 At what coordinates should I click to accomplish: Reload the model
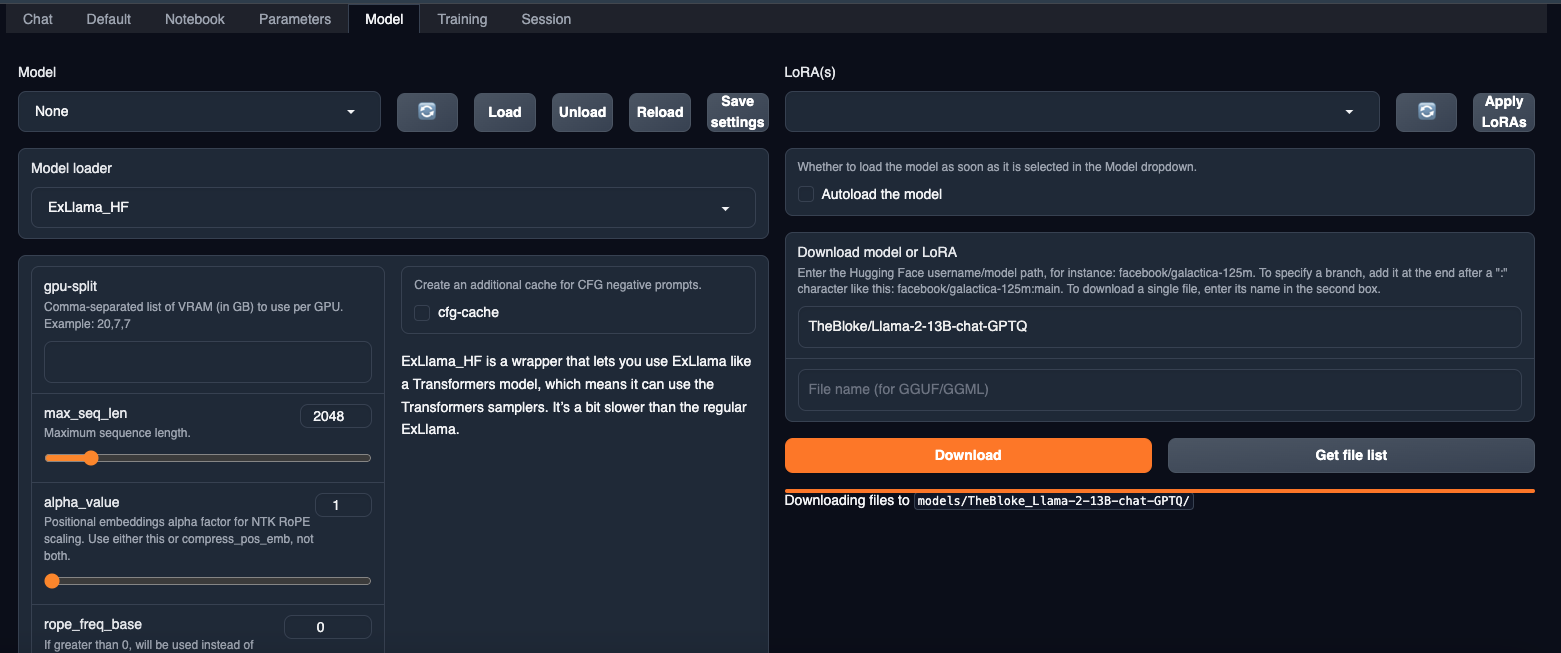[x=659, y=112]
